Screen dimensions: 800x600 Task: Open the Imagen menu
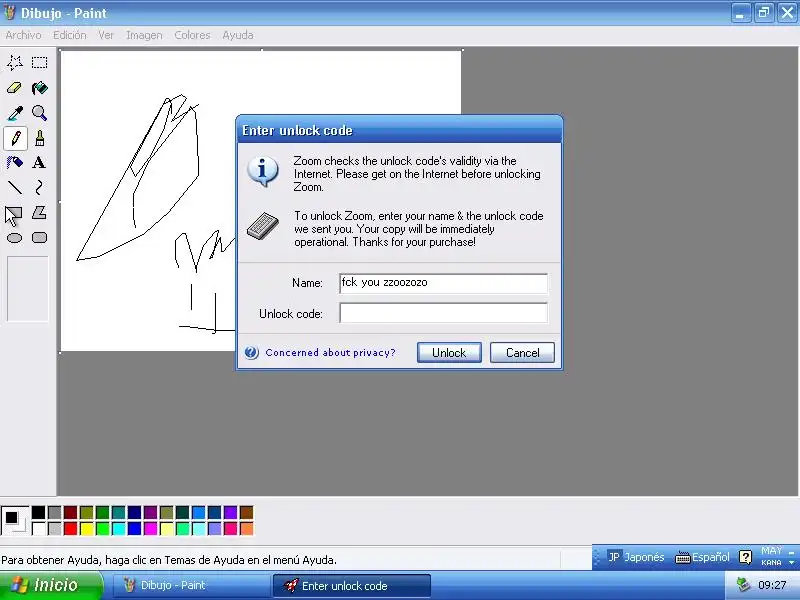[x=144, y=35]
